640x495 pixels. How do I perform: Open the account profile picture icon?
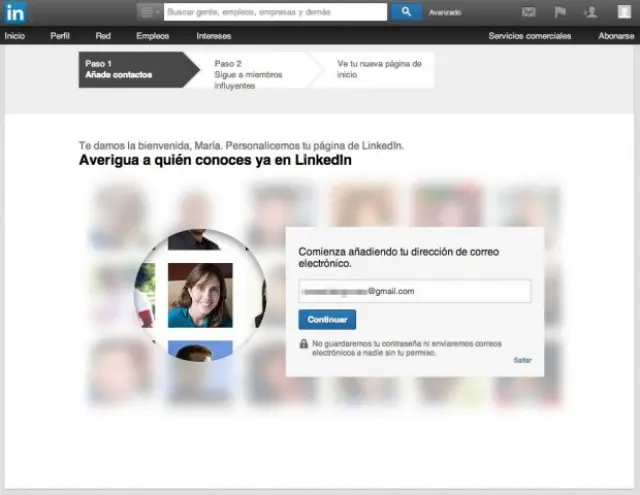[623, 12]
